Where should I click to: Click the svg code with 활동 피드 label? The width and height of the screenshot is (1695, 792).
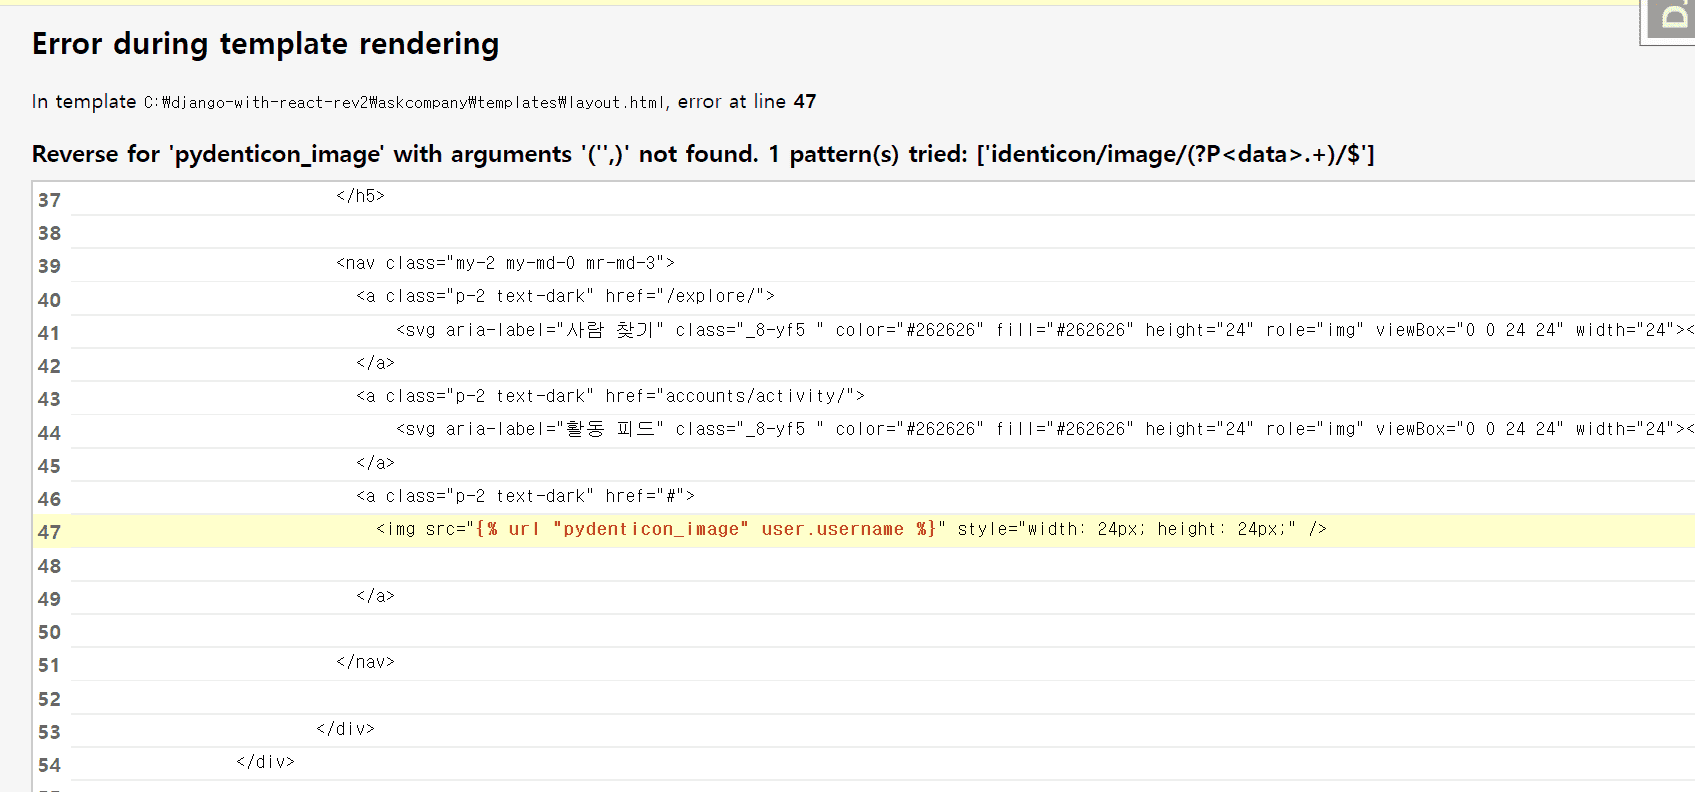tap(1040, 429)
